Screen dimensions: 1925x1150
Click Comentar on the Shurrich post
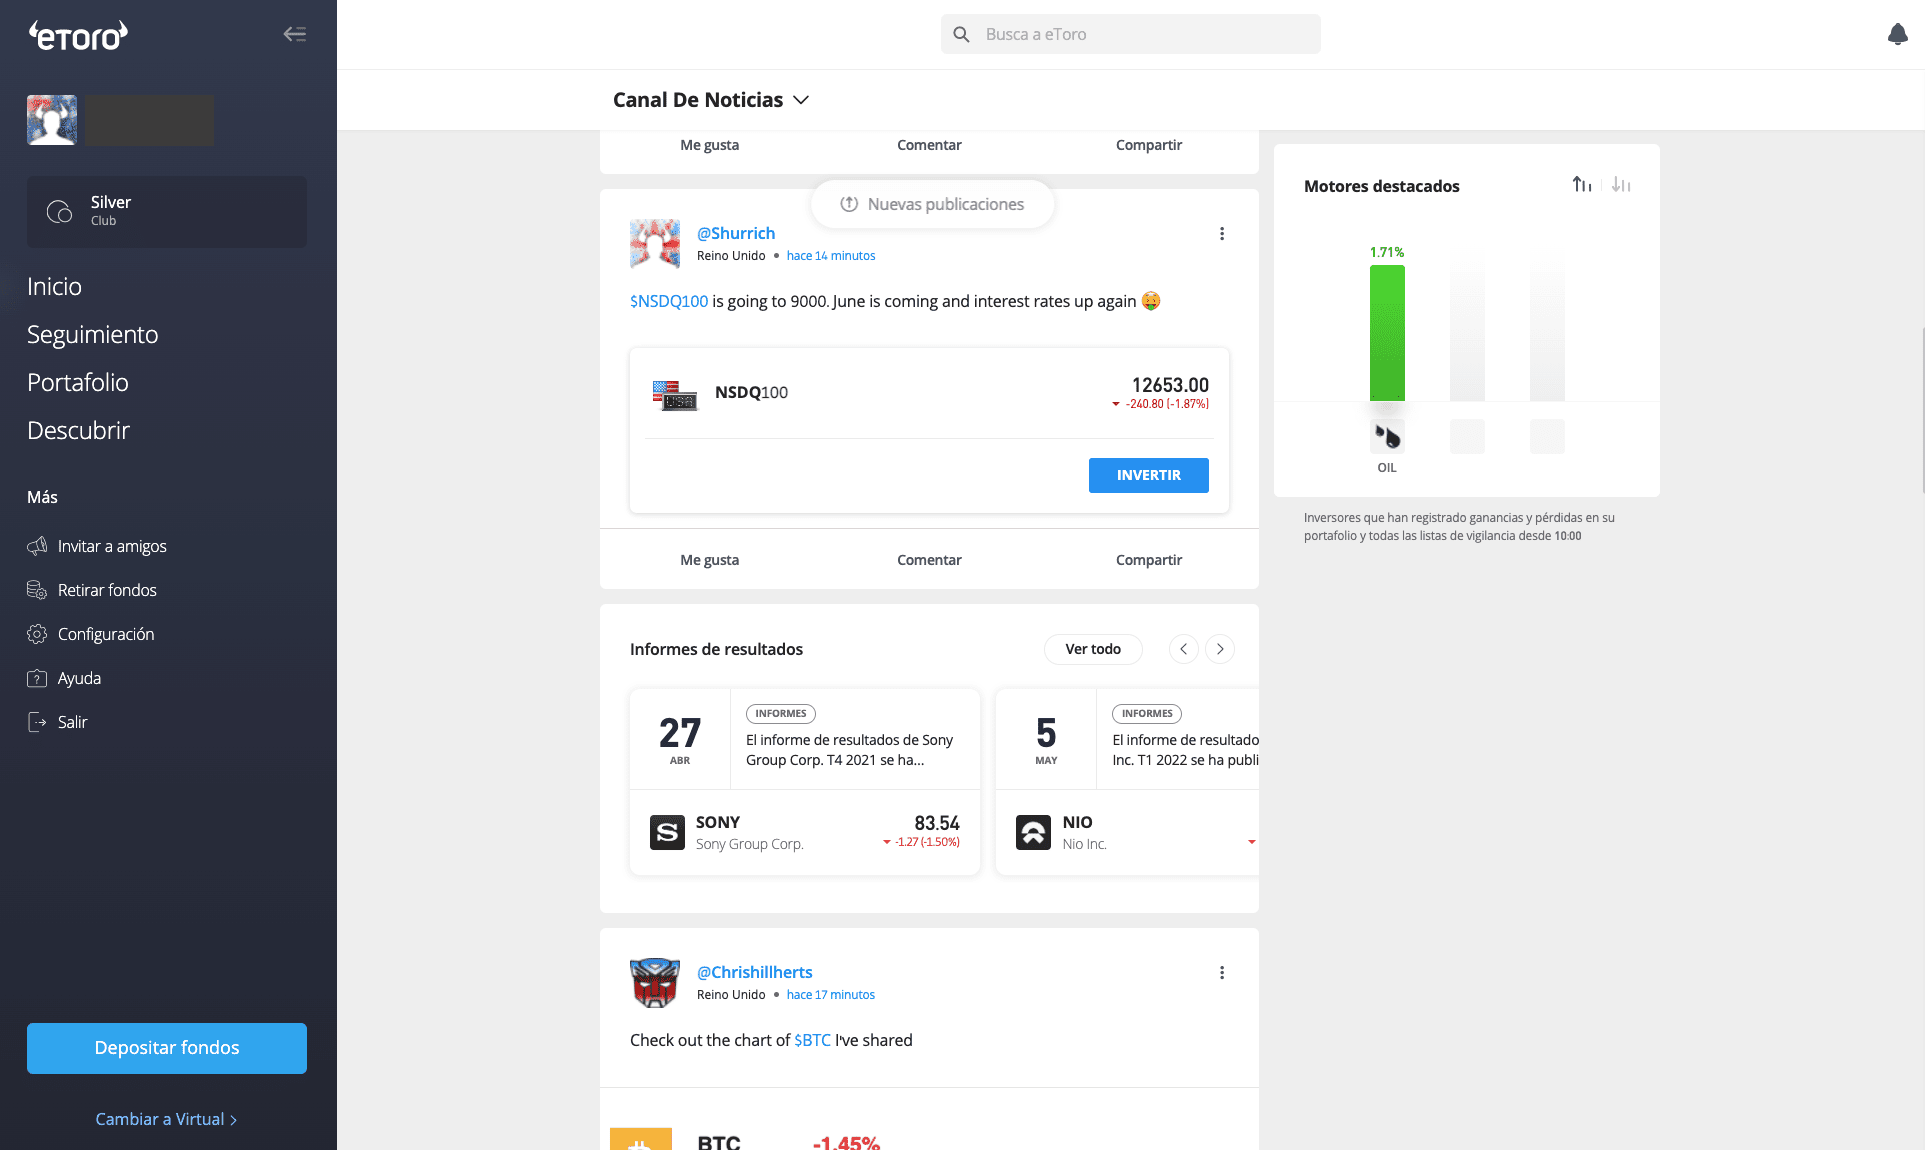(929, 560)
